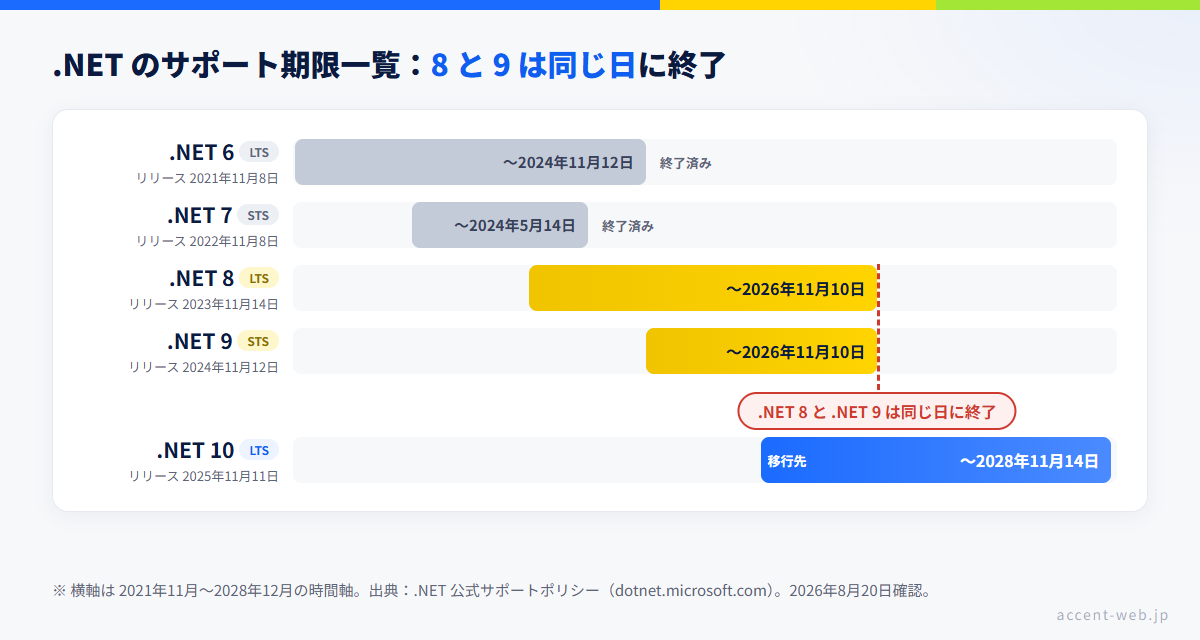Viewport: 1200px width, 640px height.
Task: Click the blue .NET 10 support bar
Action: tap(936, 460)
